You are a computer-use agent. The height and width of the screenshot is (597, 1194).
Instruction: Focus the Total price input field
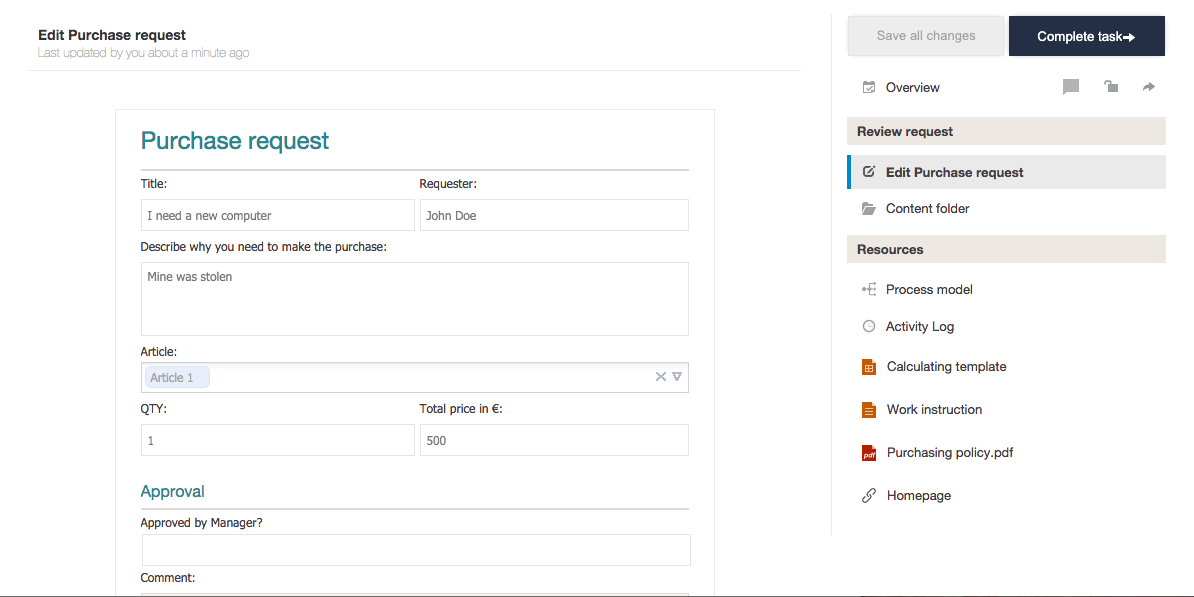(x=554, y=440)
